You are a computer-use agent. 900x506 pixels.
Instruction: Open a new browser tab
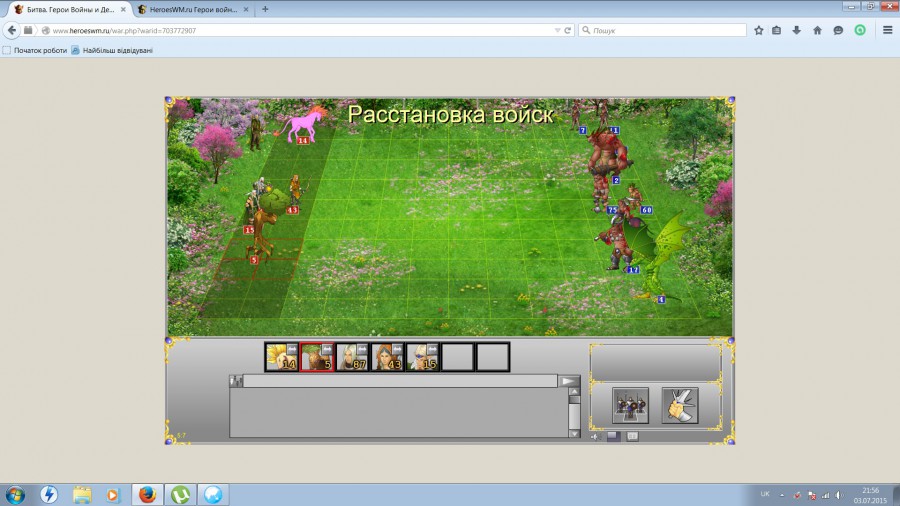pyautogui.click(x=265, y=9)
